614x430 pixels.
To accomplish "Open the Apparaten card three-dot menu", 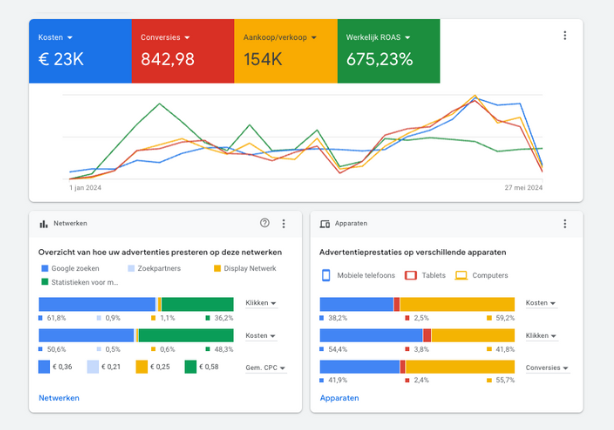I will click(x=565, y=224).
